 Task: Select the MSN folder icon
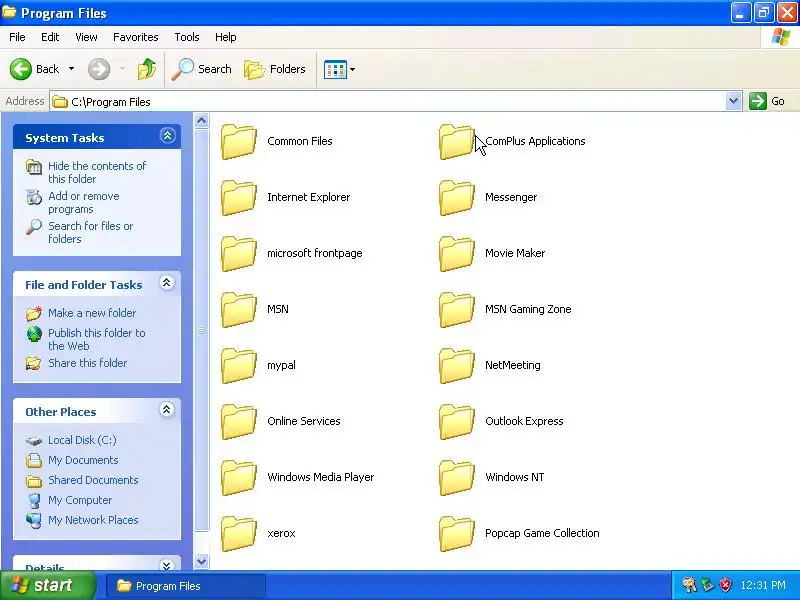pos(238,310)
